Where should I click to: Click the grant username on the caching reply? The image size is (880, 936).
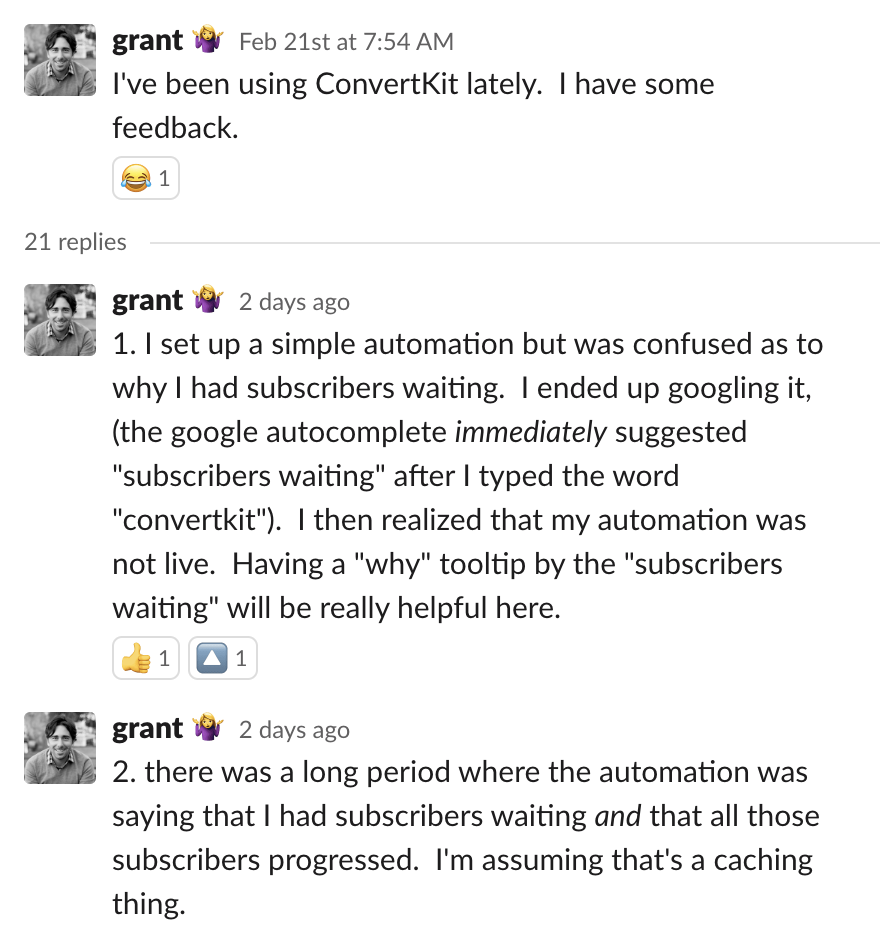pos(147,729)
